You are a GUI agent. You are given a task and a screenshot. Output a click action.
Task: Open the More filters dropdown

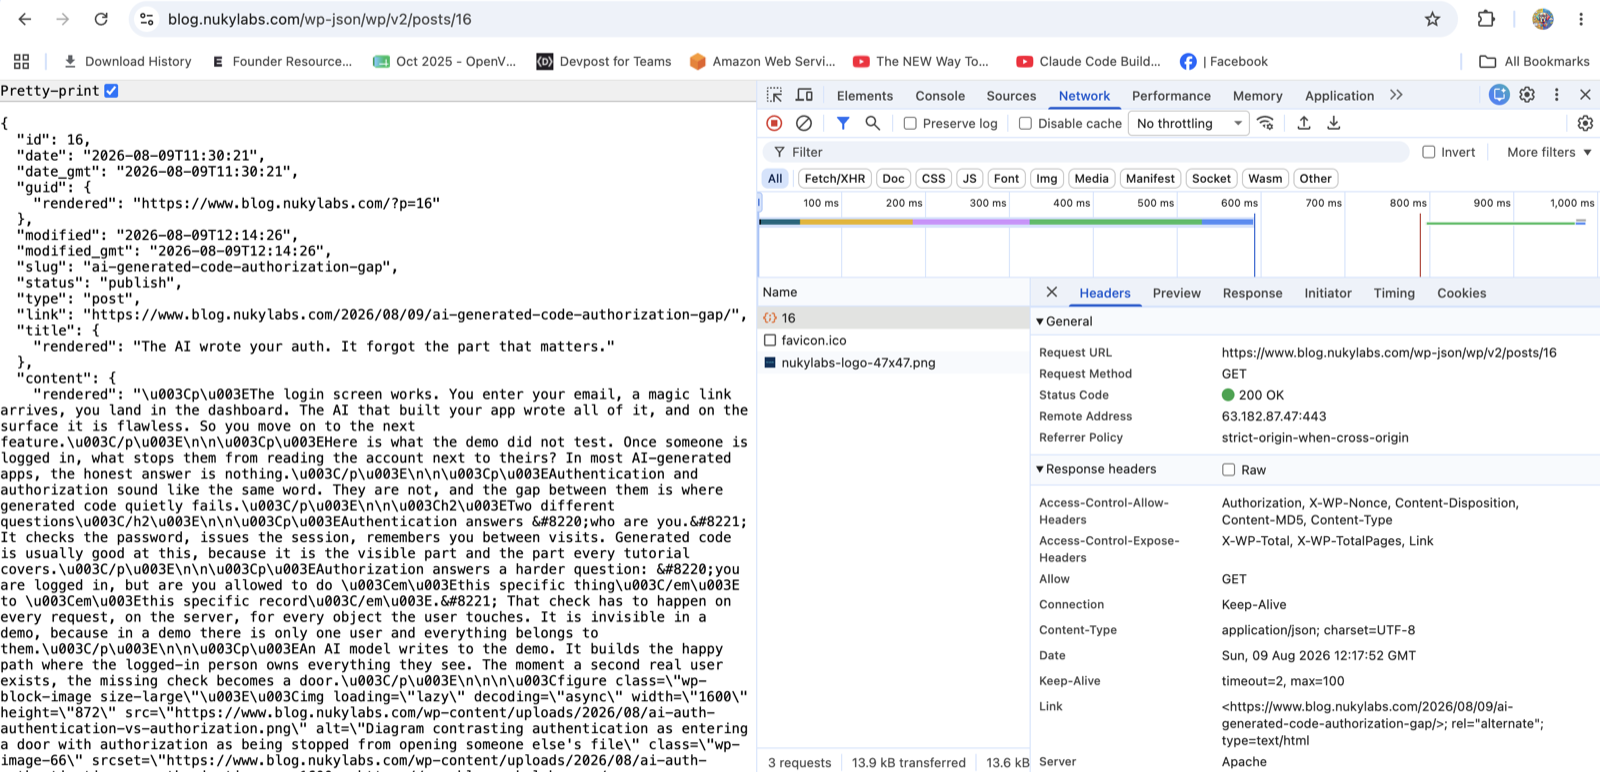1548,152
